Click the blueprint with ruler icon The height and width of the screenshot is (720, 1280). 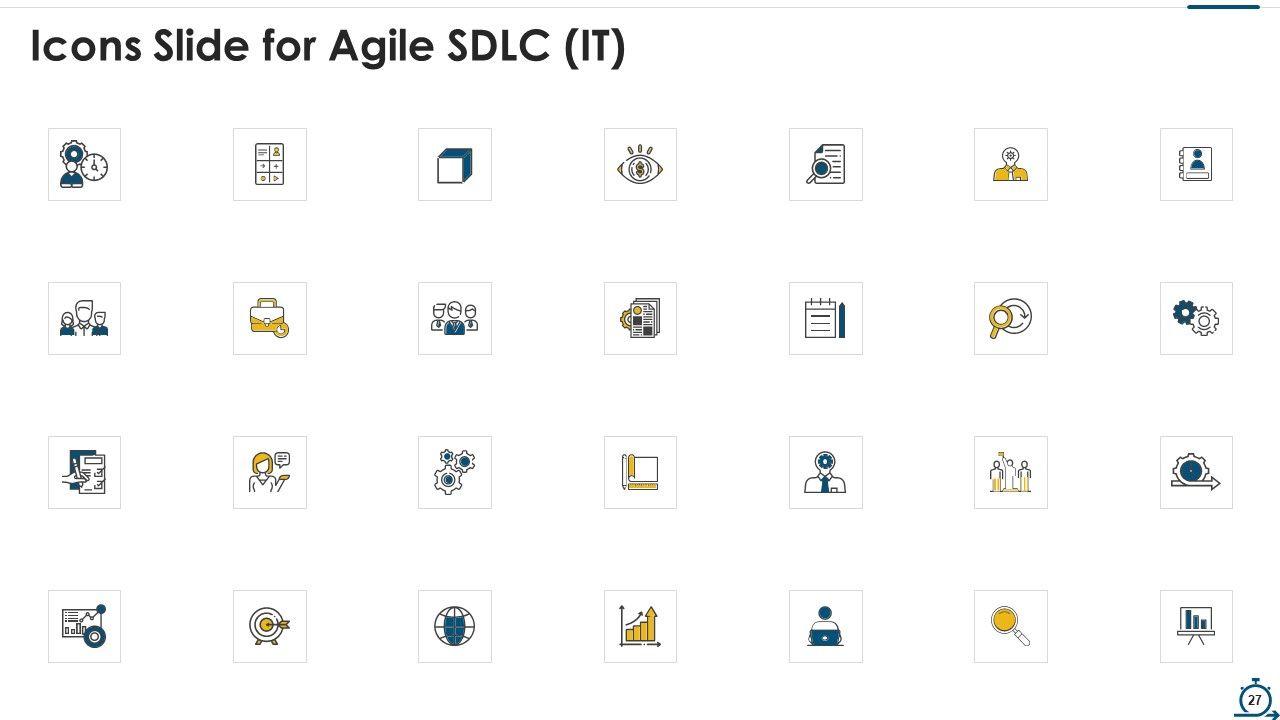[640, 472]
